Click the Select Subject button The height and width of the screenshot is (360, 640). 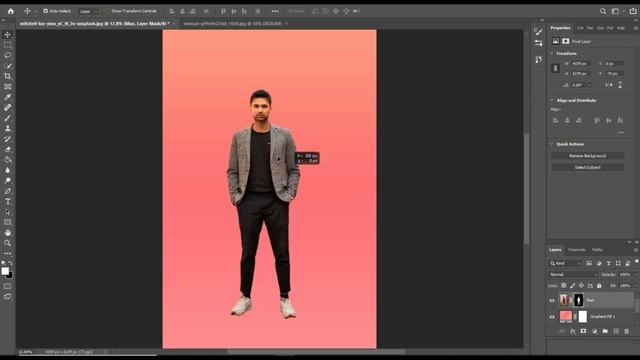pyautogui.click(x=587, y=167)
